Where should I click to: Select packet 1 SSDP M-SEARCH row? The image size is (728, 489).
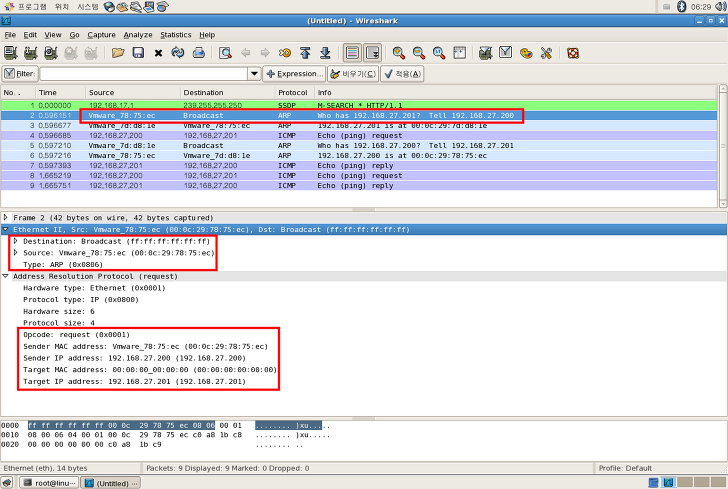tap(359, 105)
